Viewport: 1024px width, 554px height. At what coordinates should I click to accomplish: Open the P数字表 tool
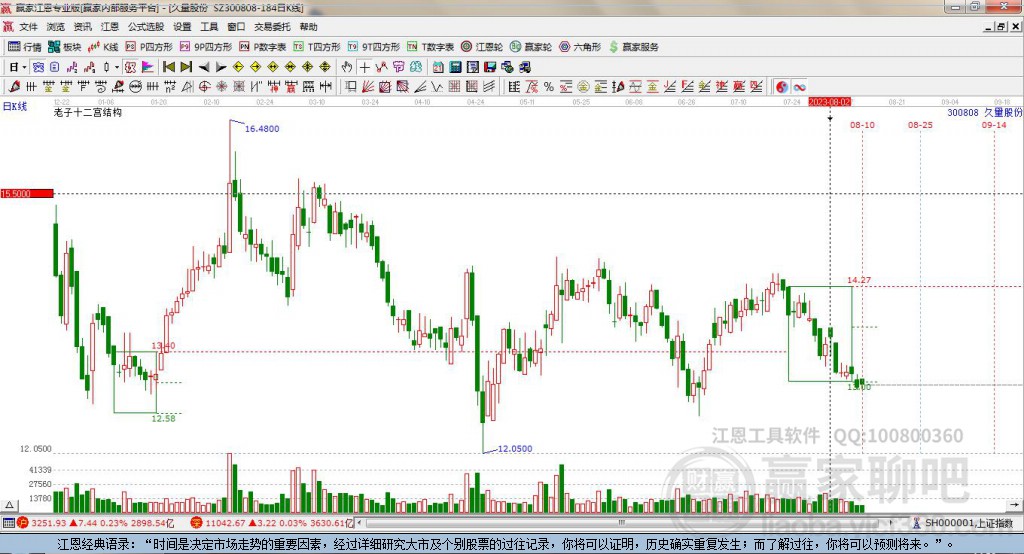pyautogui.click(x=263, y=47)
